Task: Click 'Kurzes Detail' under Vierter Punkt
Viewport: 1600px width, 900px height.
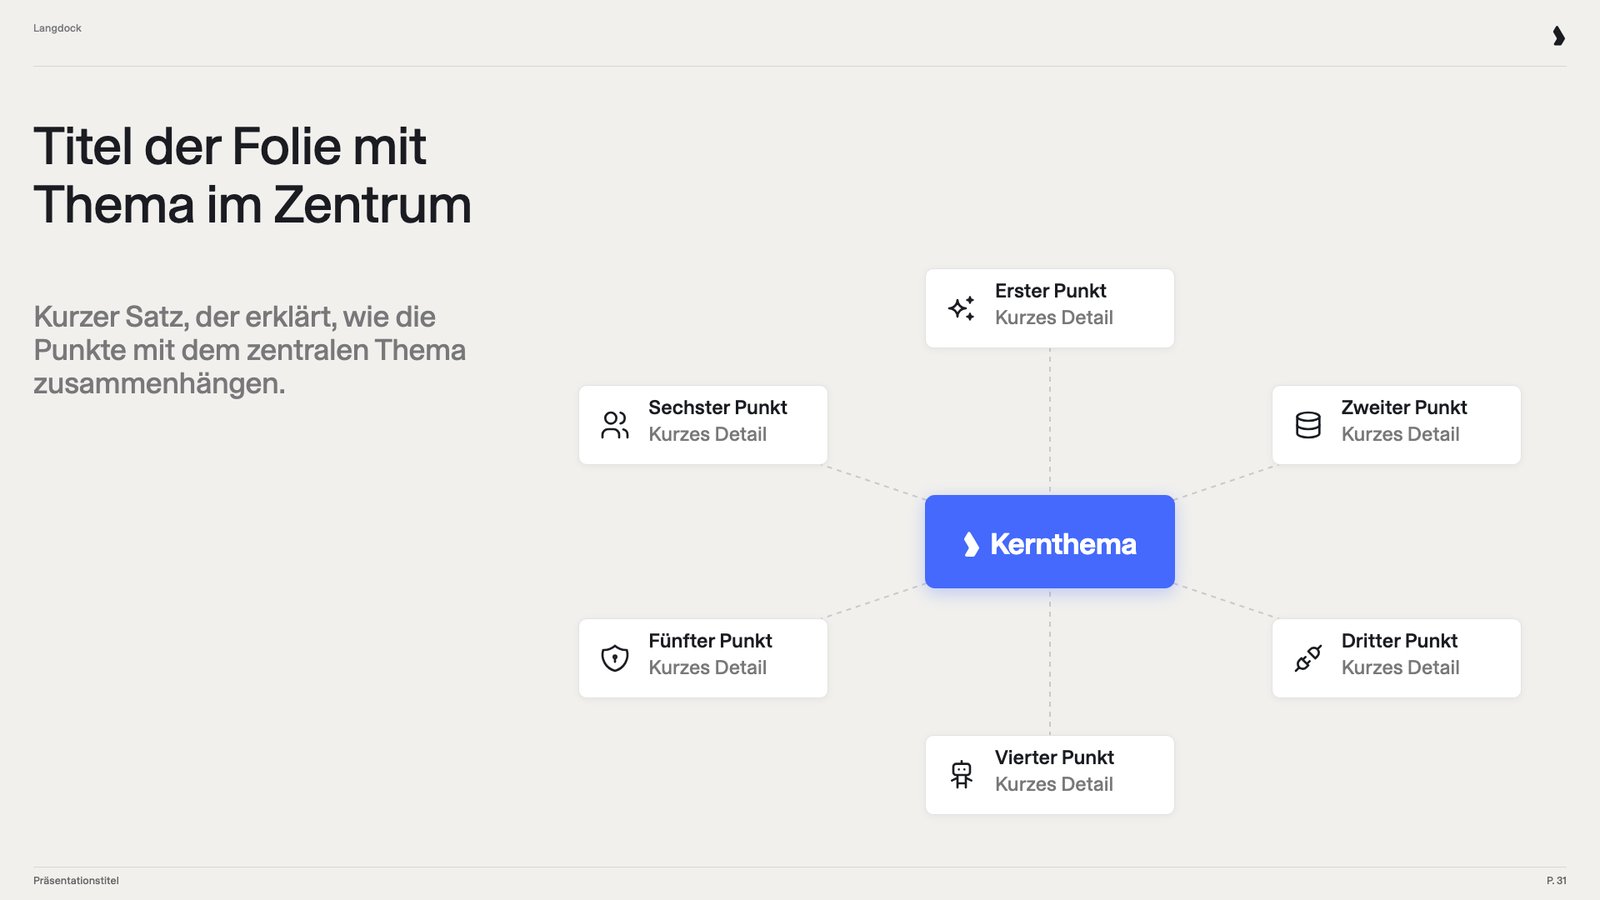Action: (x=1054, y=785)
